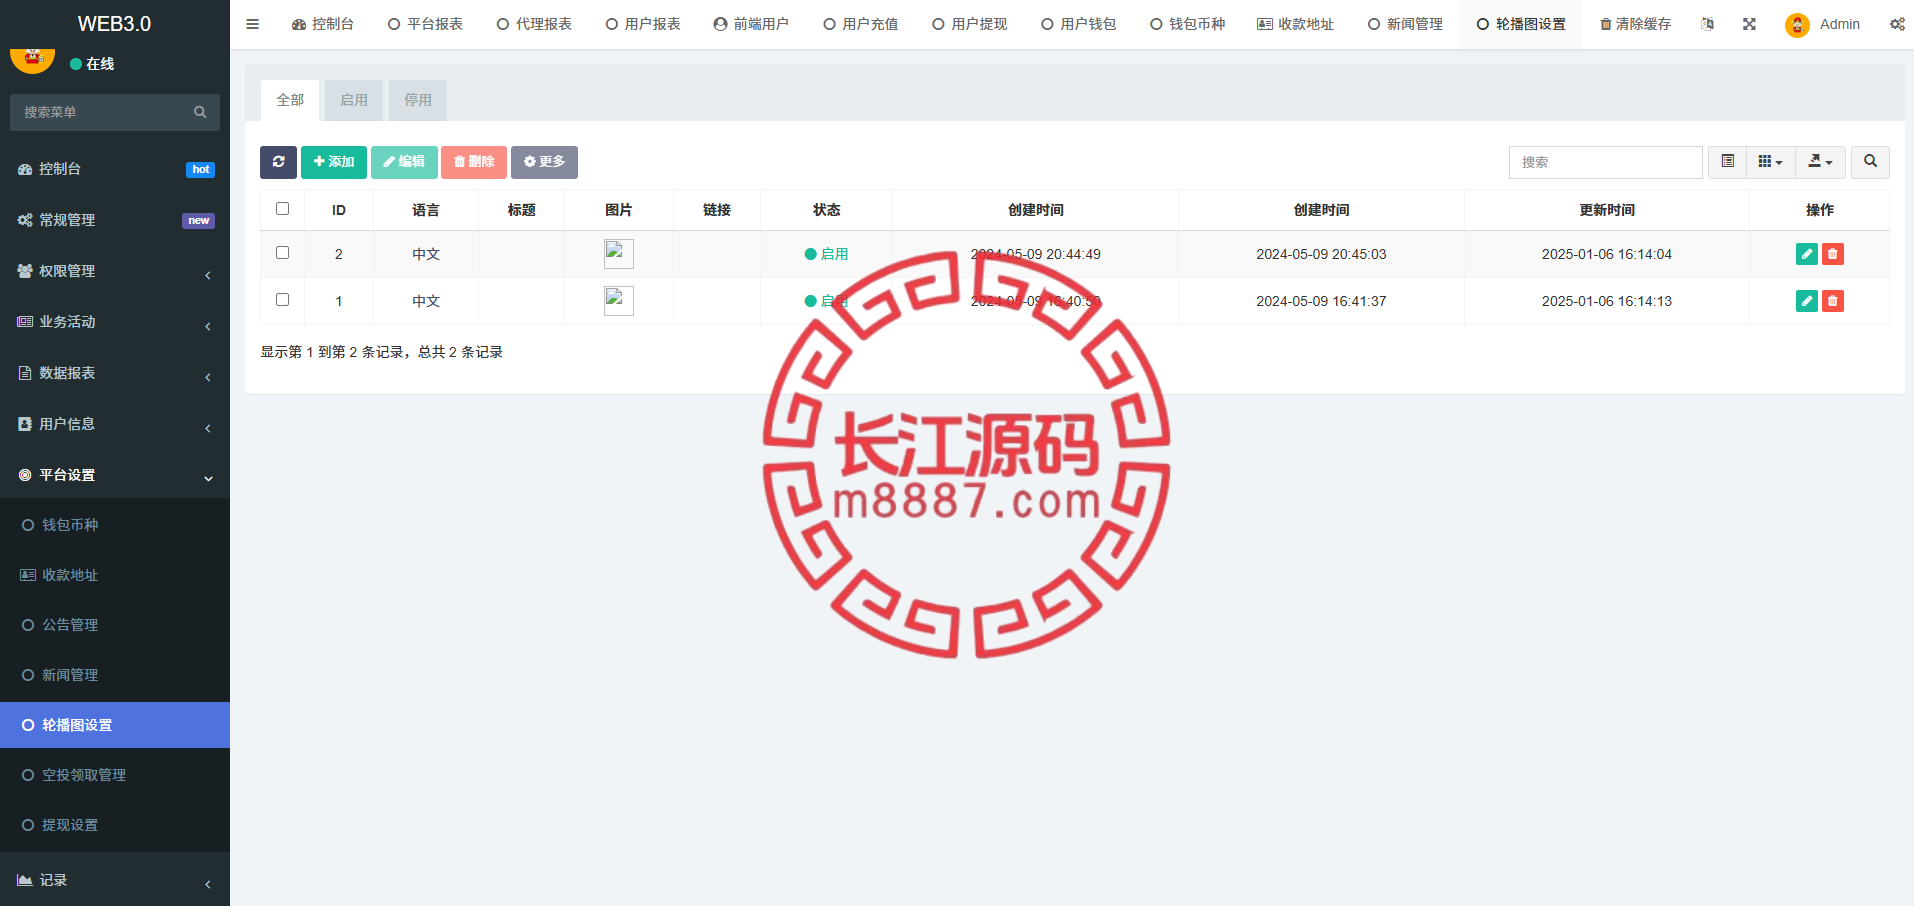Click the sidebar menu search magnifier icon
The width and height of the screenshot is (1914, 906).
point(200,112)
